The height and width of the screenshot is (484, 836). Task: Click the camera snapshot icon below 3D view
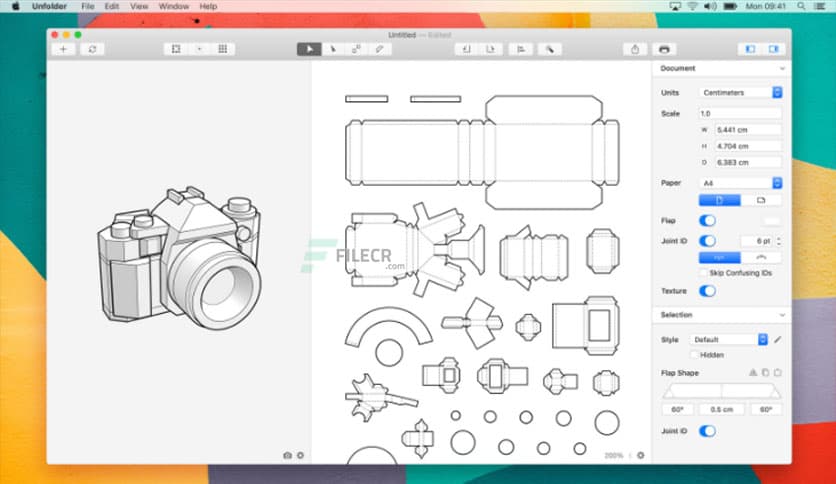287,455
